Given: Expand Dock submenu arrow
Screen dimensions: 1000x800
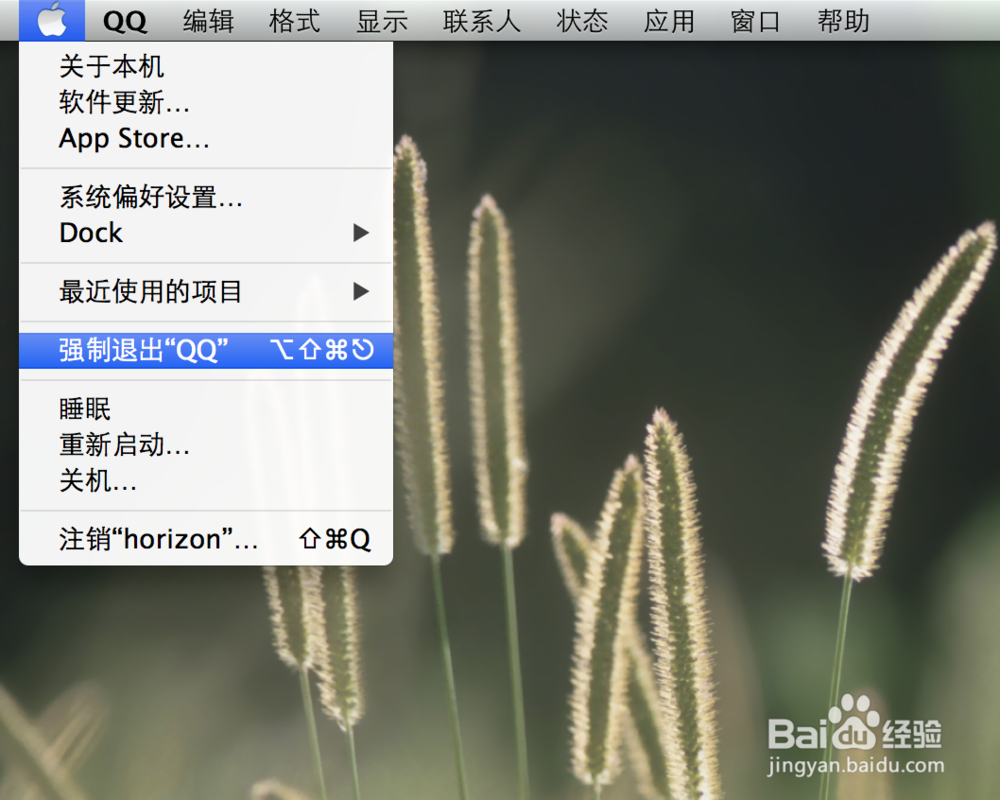Looking at the screenshot, I should (361, 233).
